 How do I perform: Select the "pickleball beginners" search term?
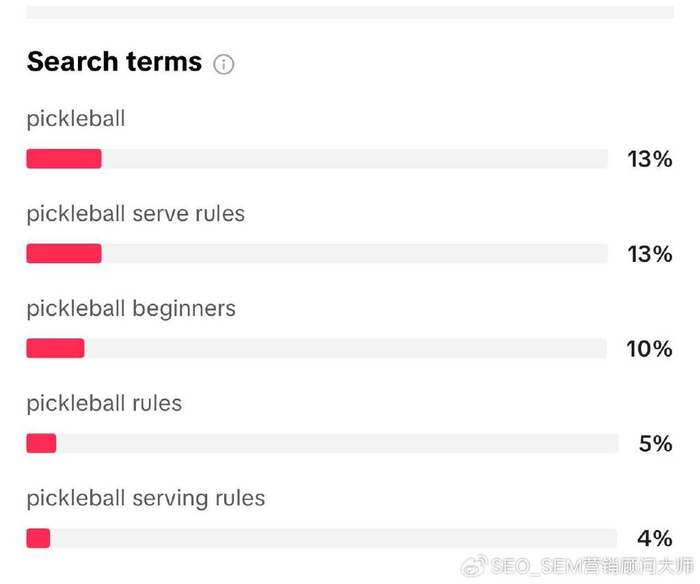131,308
